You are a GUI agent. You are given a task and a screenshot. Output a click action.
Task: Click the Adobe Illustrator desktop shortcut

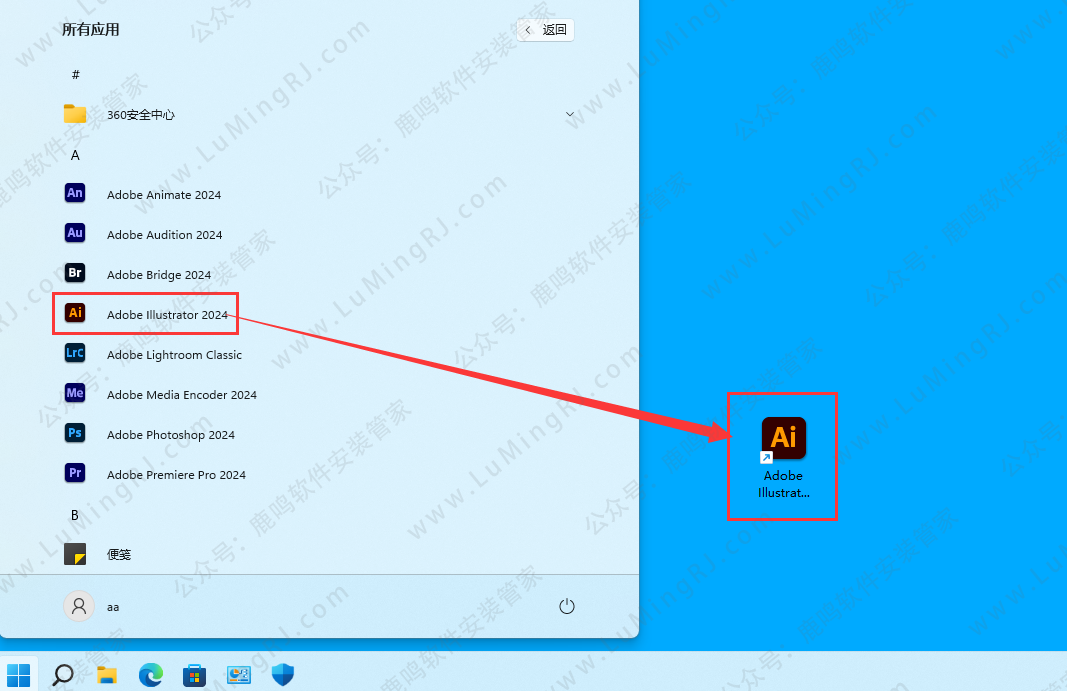783,457
